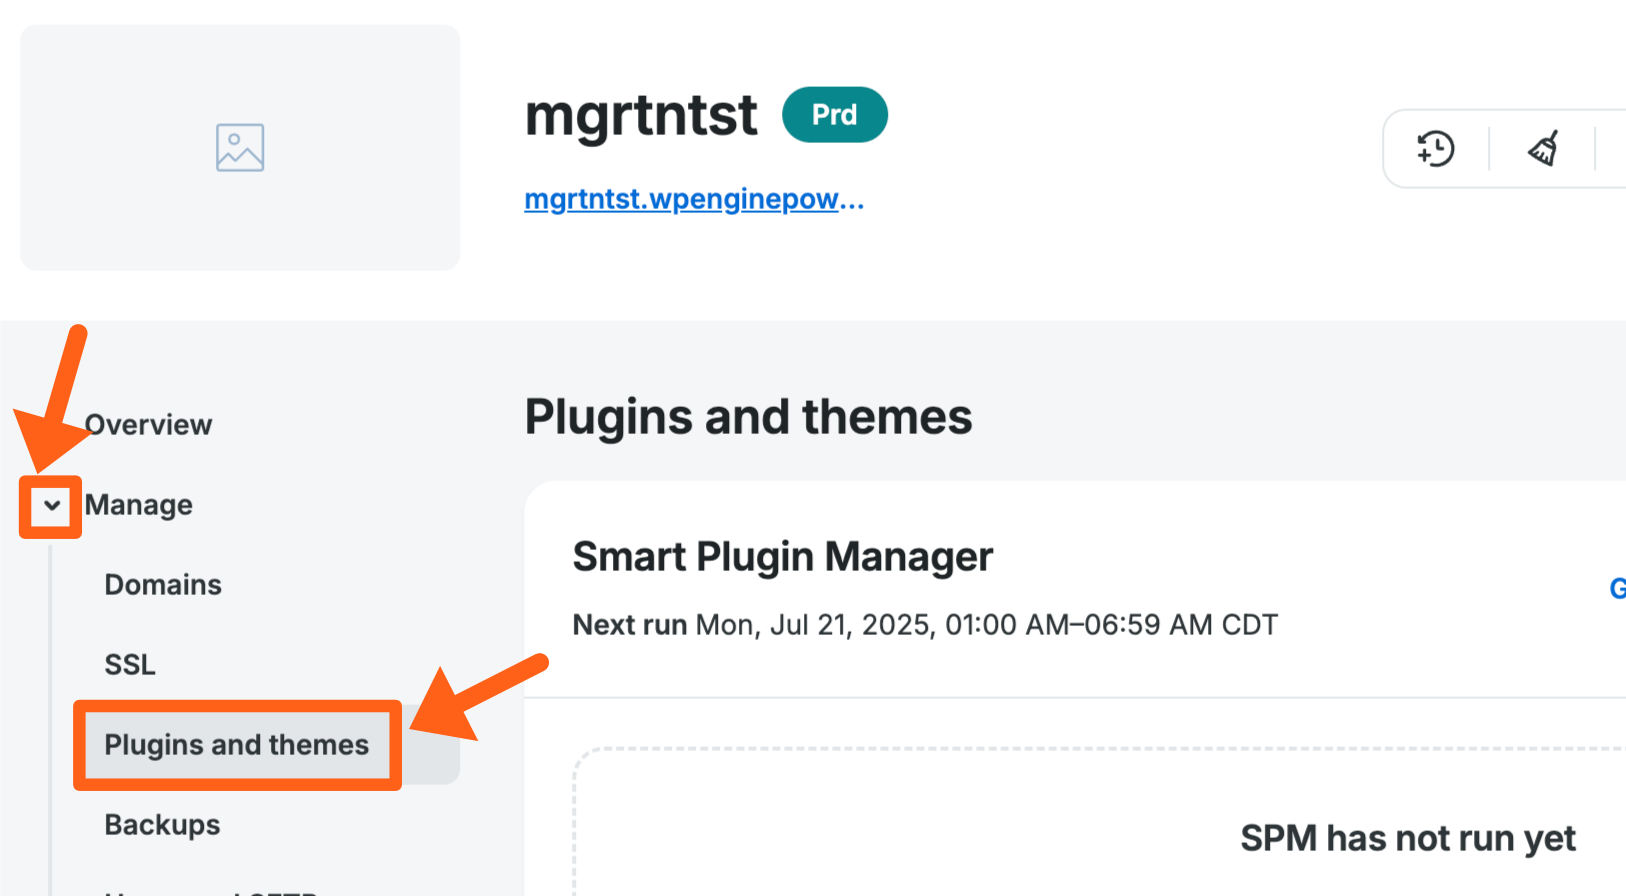1626x896 pixels.
Task: Click the Next run schedule text
Action: tap(925, 625)
